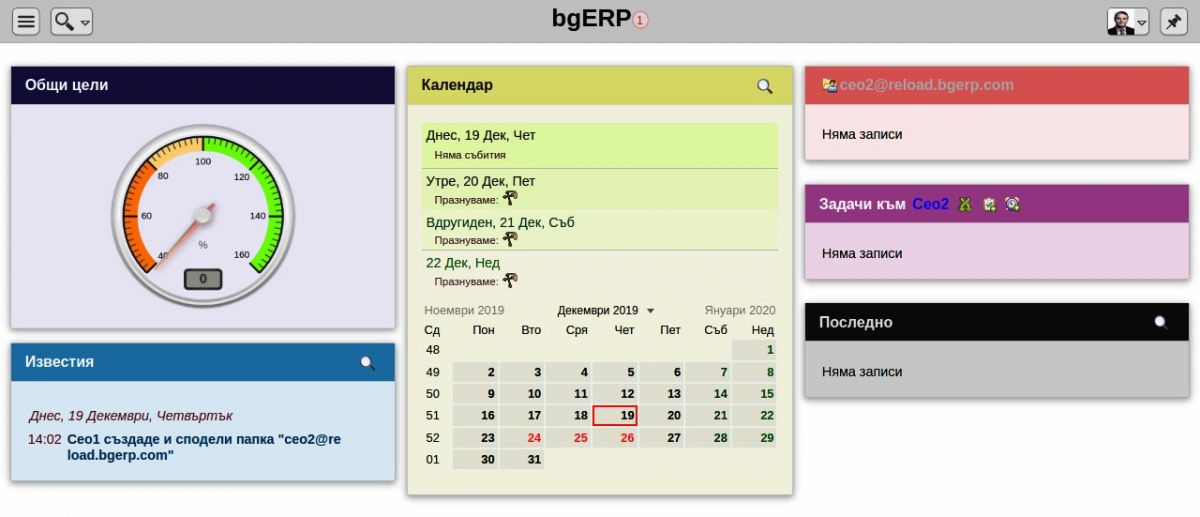Select December 31 in calendar

point(522,460)
